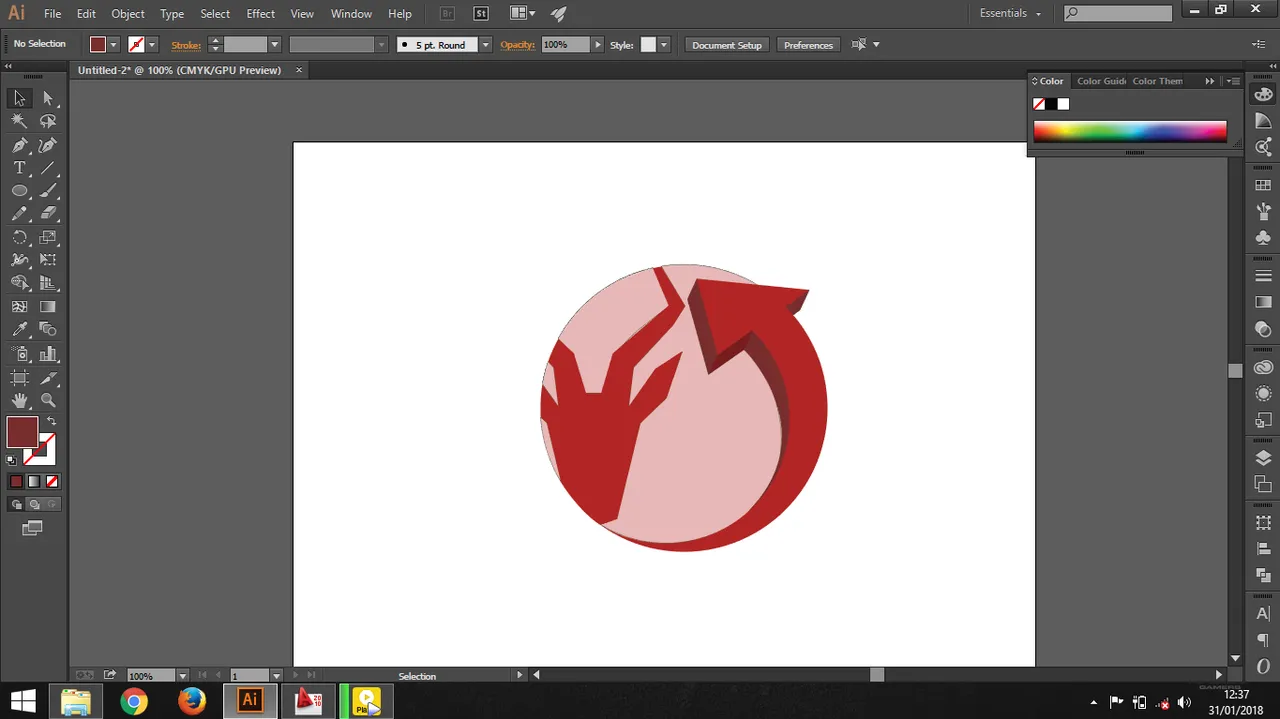1280x719 pixels.
Task: Select the Gradient tool
Action: click(48, 307)
